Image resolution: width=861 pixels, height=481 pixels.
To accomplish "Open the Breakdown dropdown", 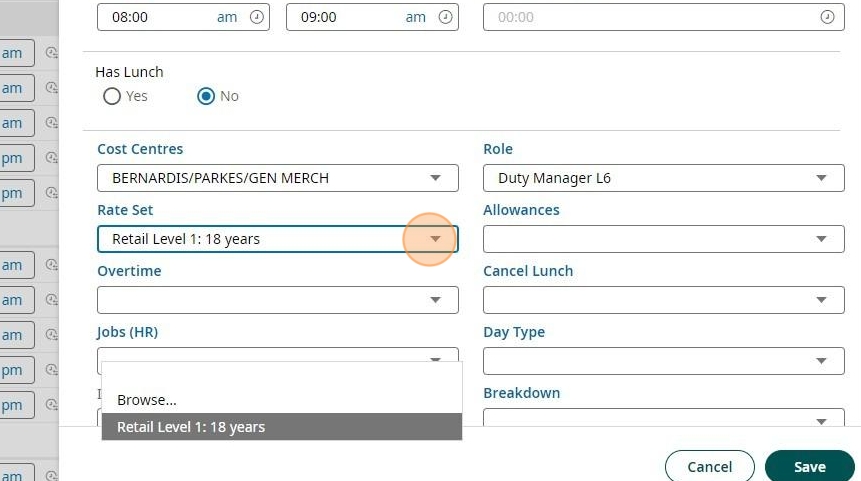I will coord(822,421).
